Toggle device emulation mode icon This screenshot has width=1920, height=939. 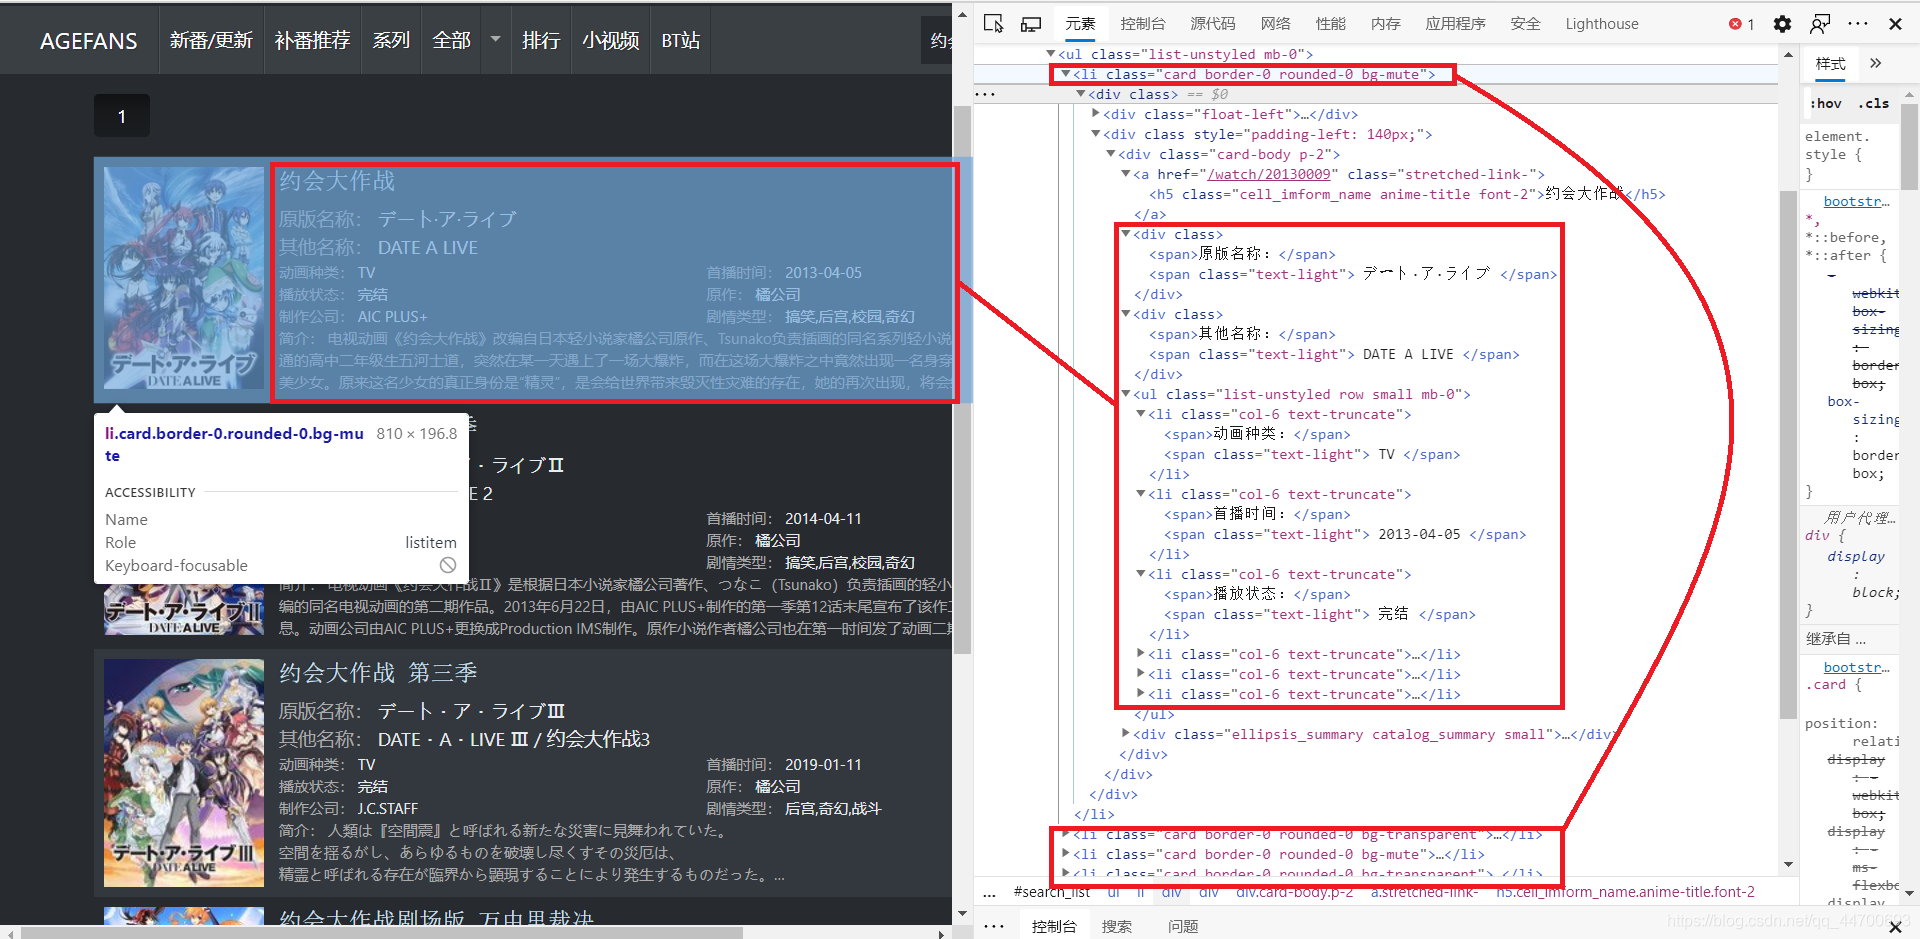click(x=1031, y=23)
